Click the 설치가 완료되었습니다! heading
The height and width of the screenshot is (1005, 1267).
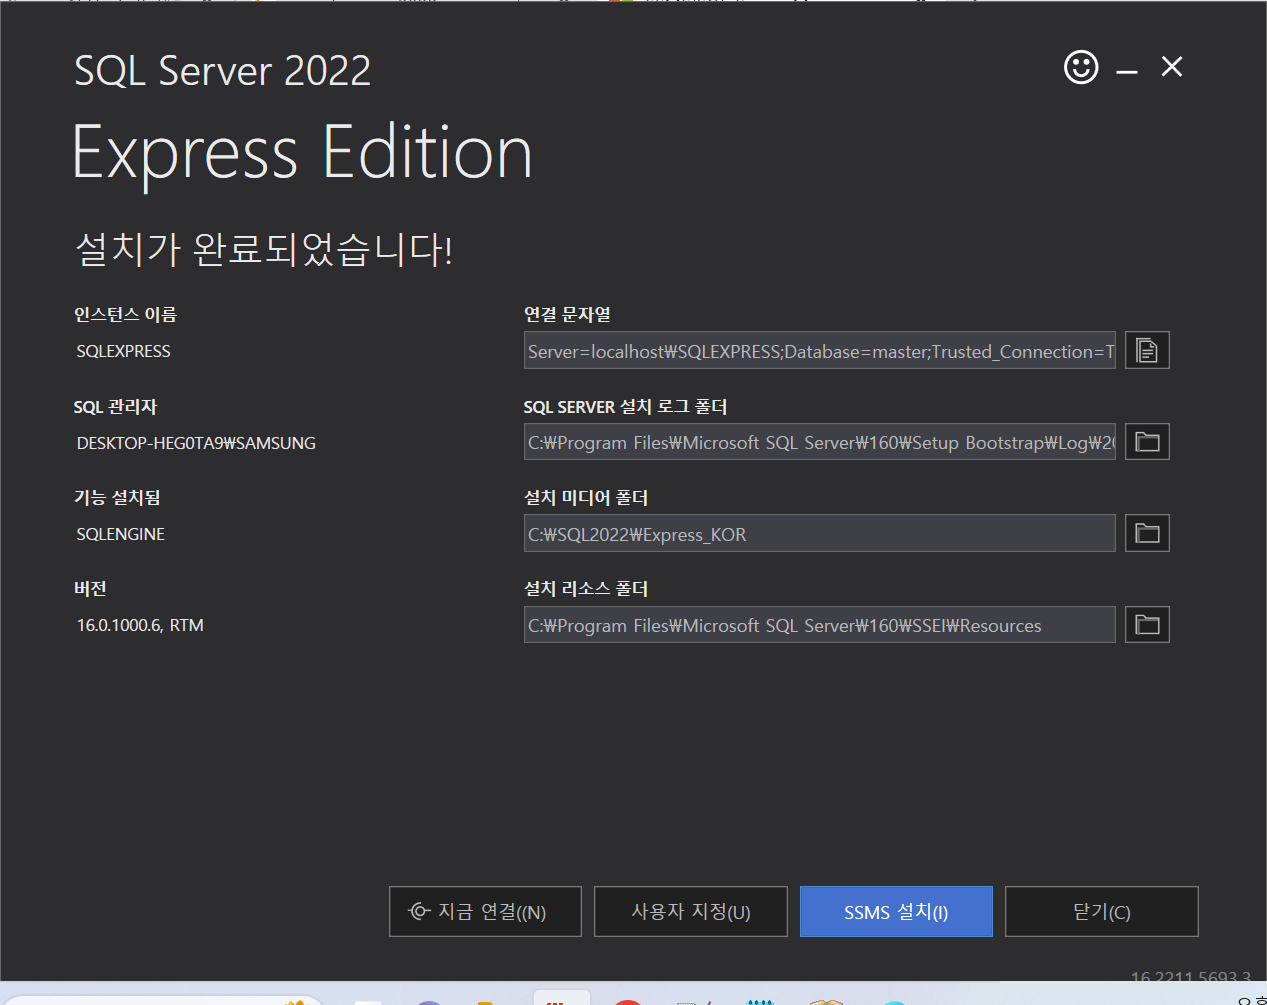click(x=264, y=249)
